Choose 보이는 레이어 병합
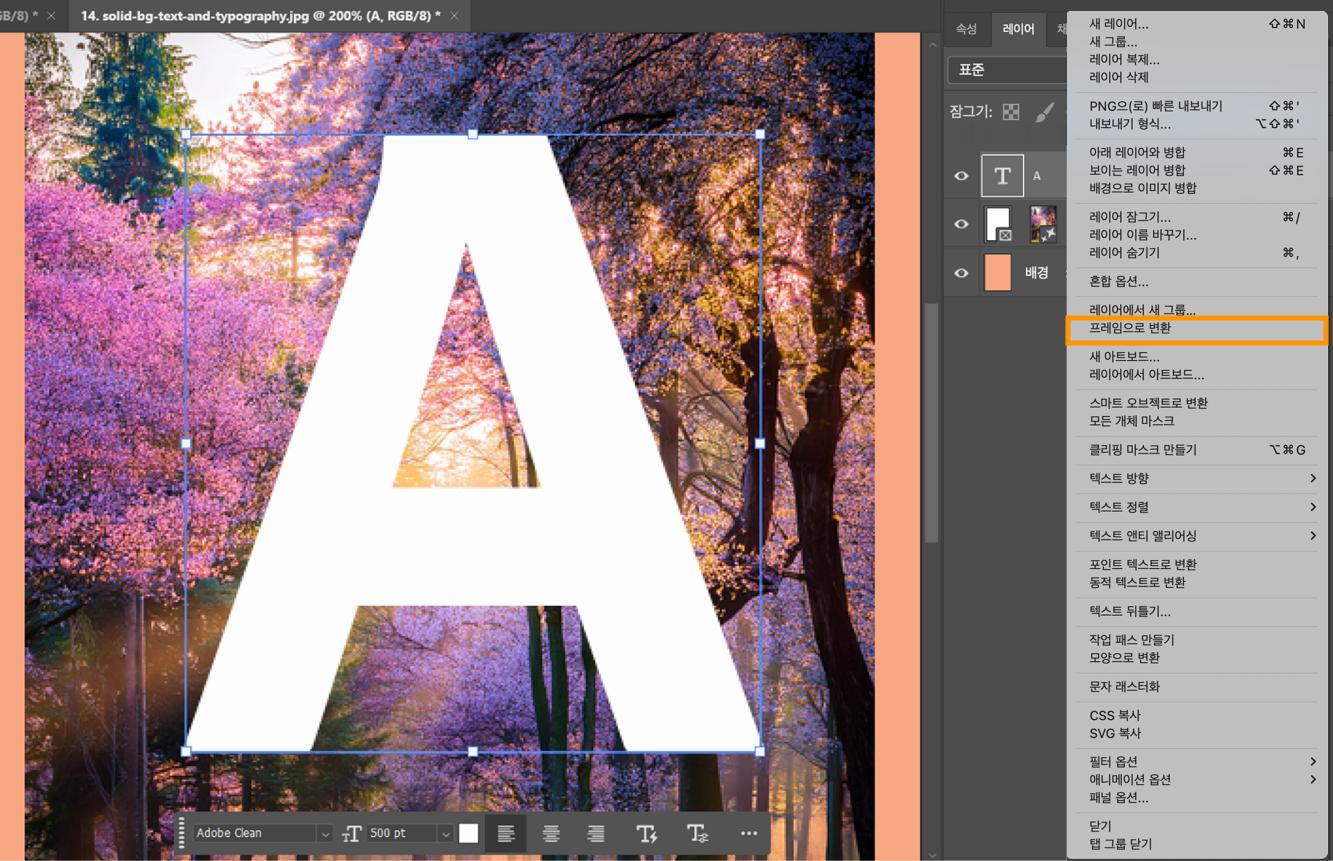 1198,170
